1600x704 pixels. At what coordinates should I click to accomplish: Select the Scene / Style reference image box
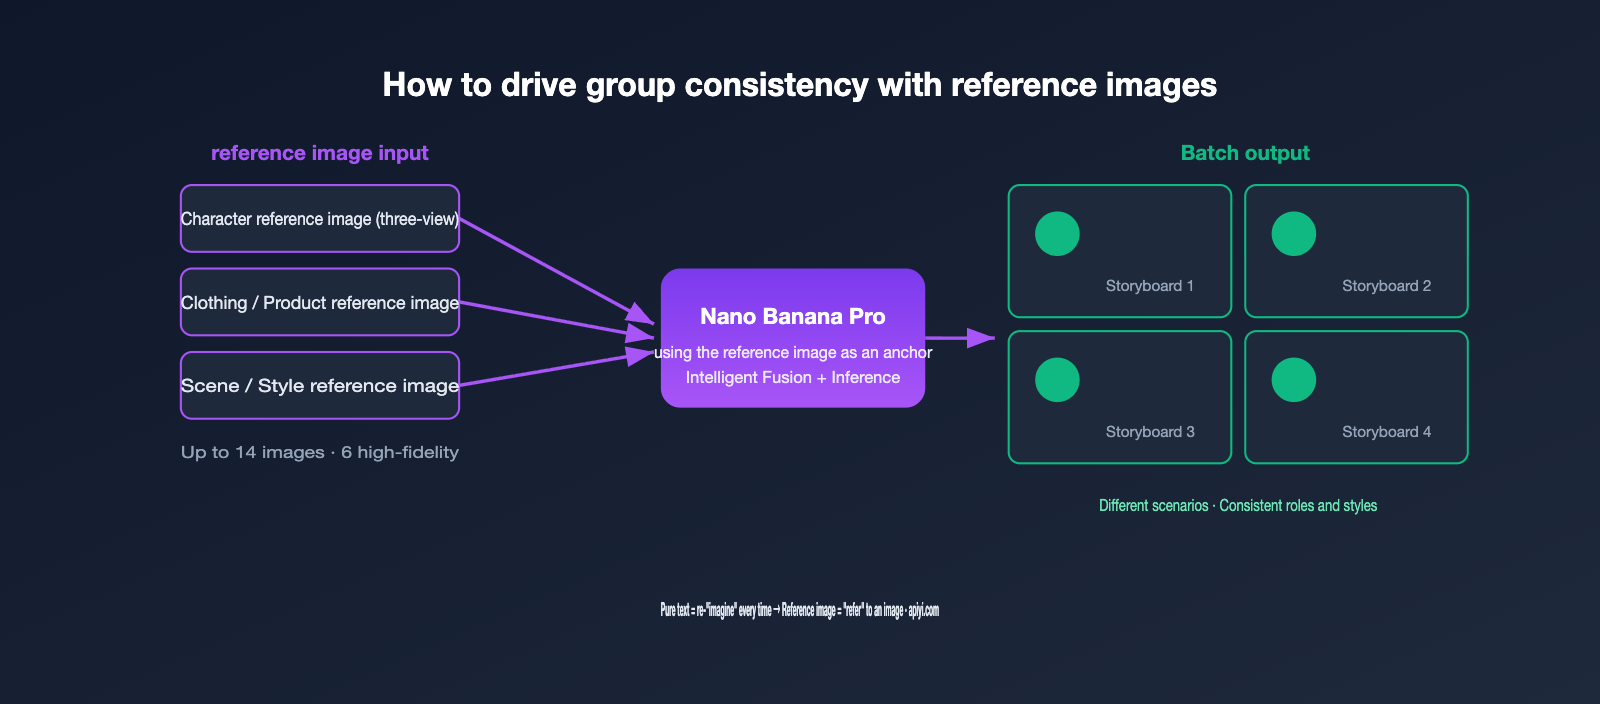click(x=320, y=386)
